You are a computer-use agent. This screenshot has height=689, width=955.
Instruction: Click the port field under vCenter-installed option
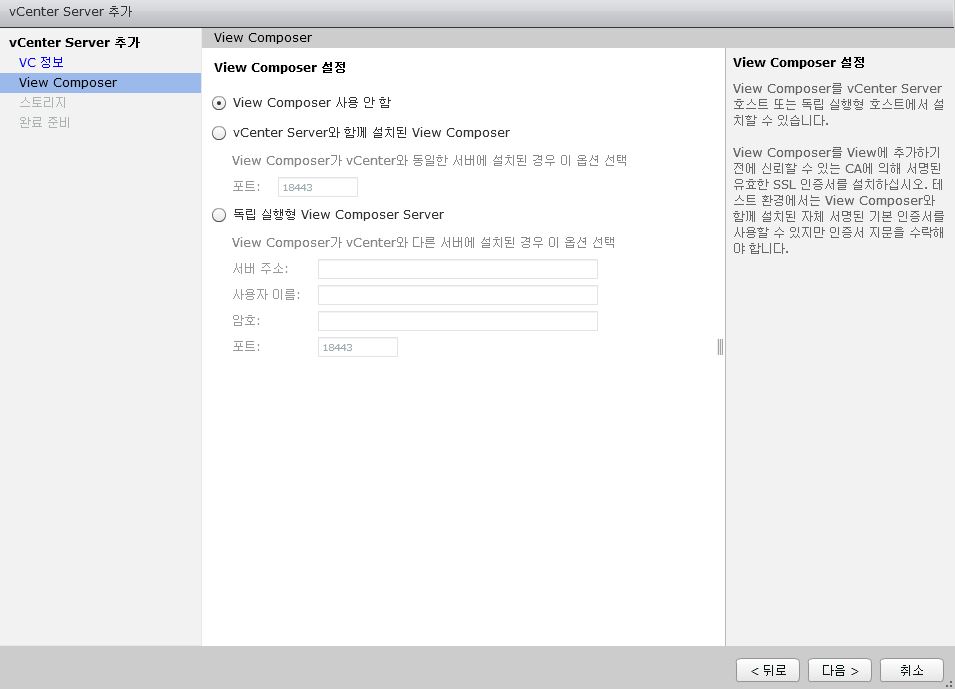click(x=318, y=187)
